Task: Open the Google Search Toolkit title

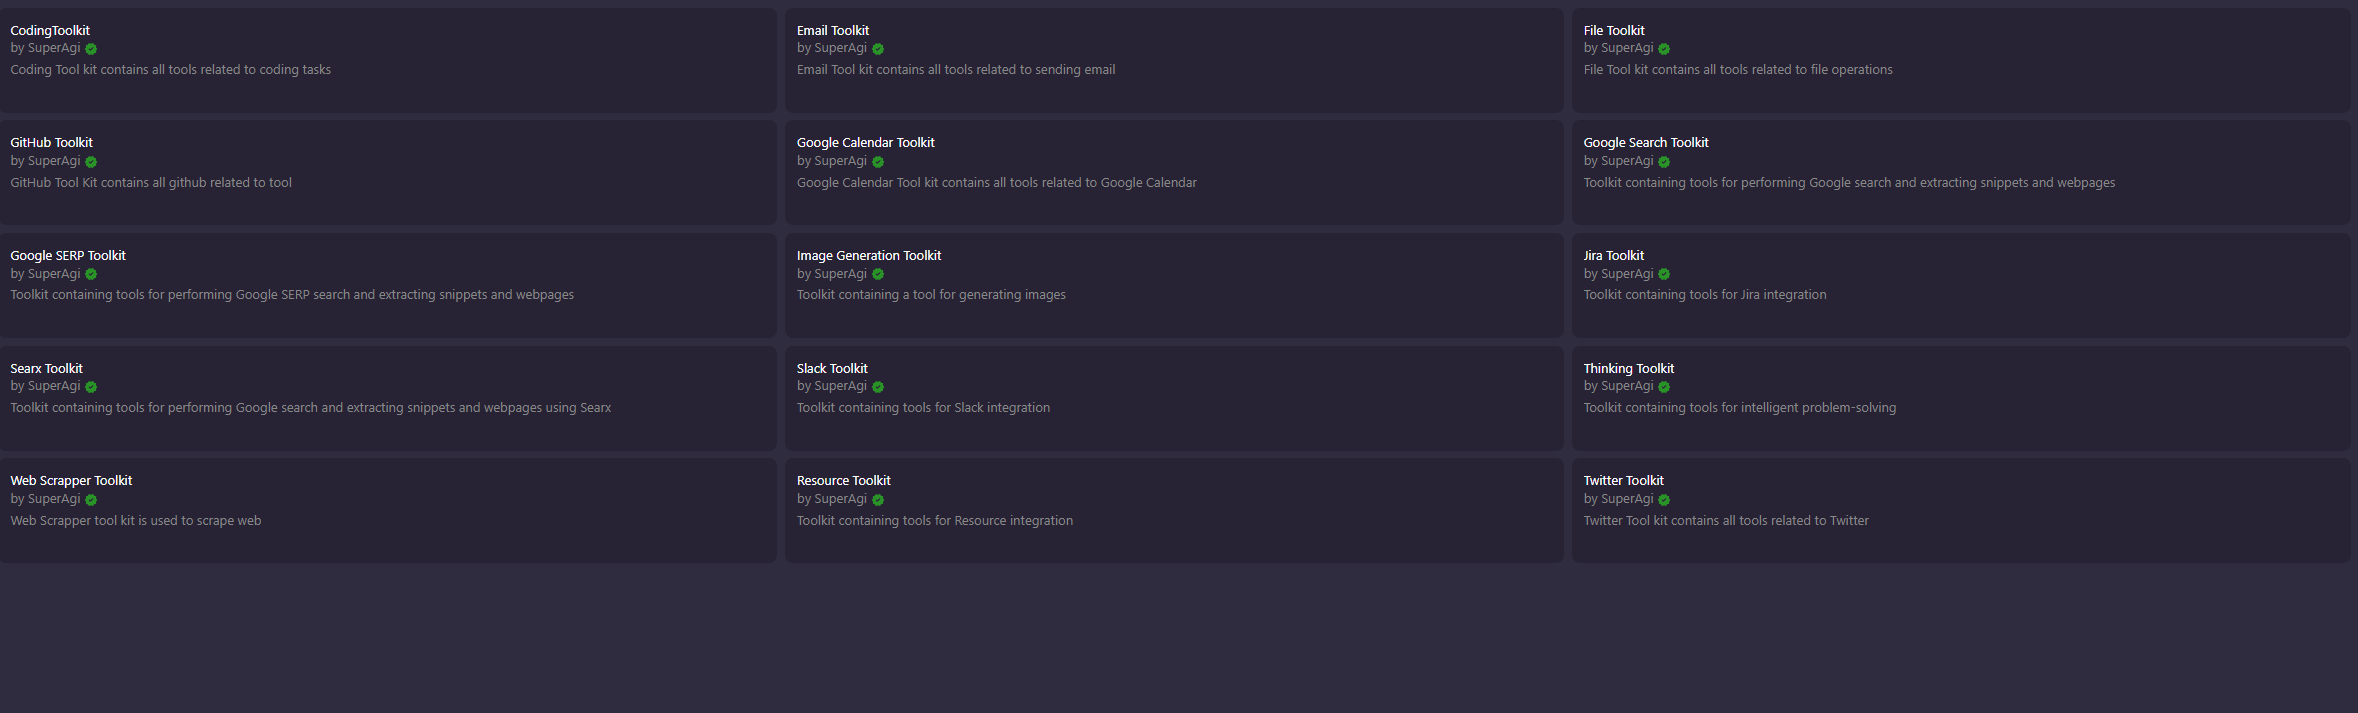Action: [x=1646, y=143]
